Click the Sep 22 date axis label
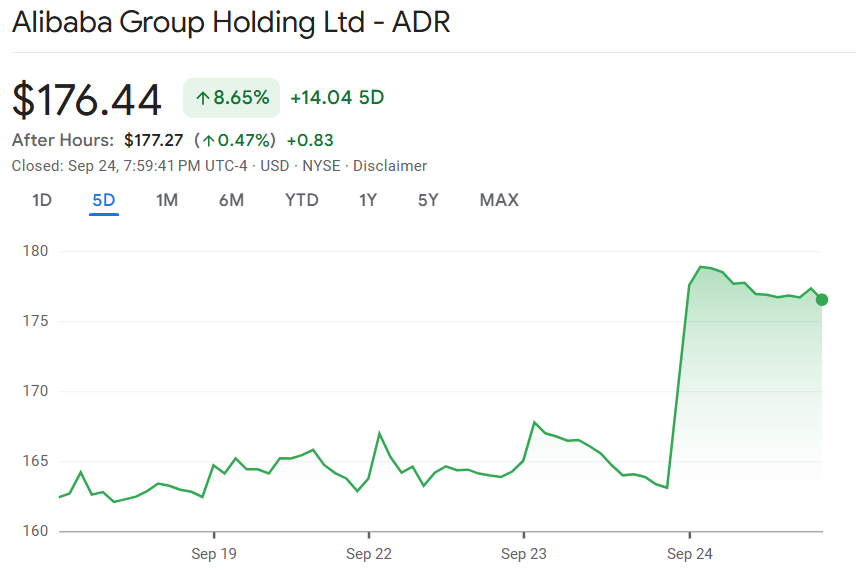Image resolution: width=856 pixels, height=578 pixels. point(368,553)
